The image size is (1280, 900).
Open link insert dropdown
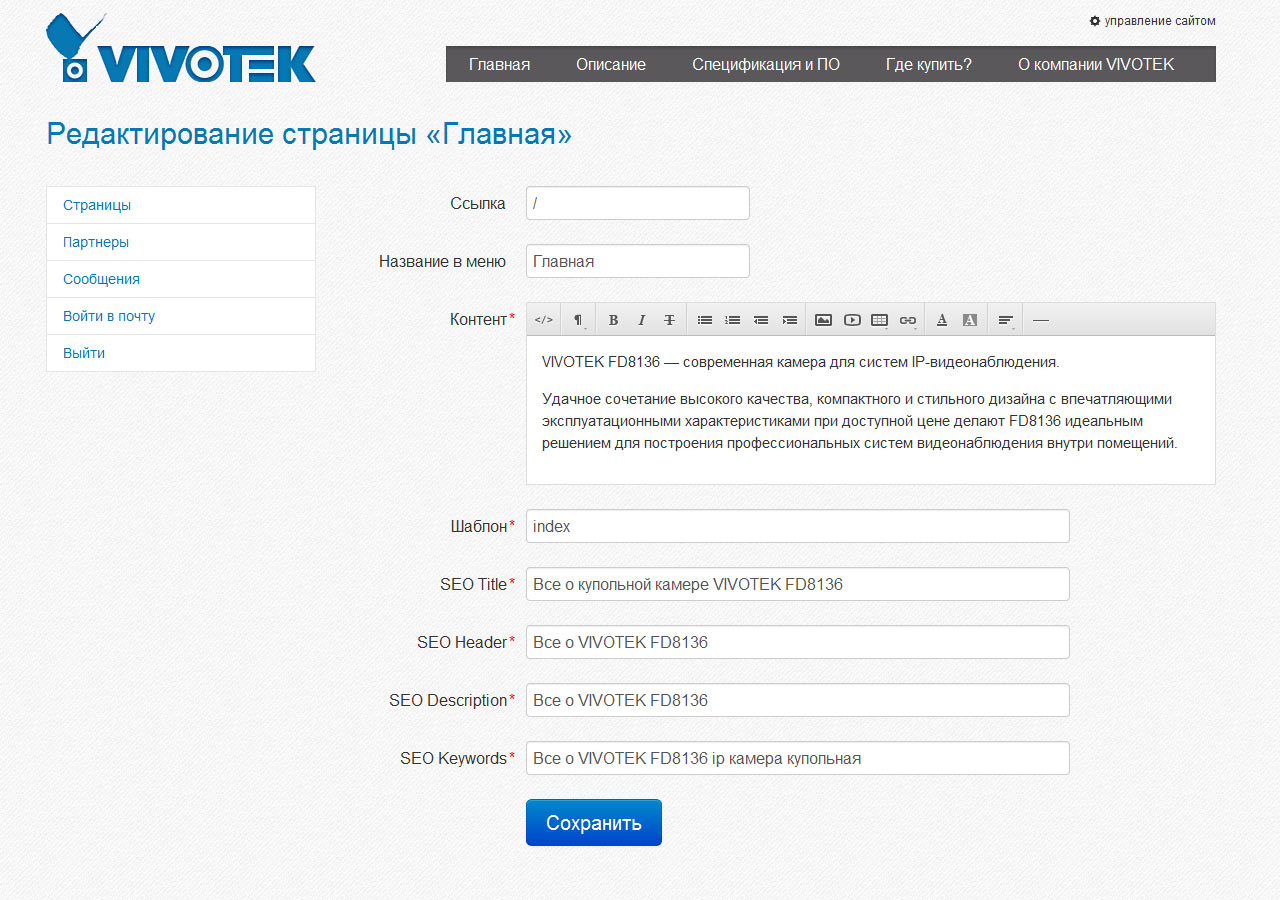tap(908, 320)
